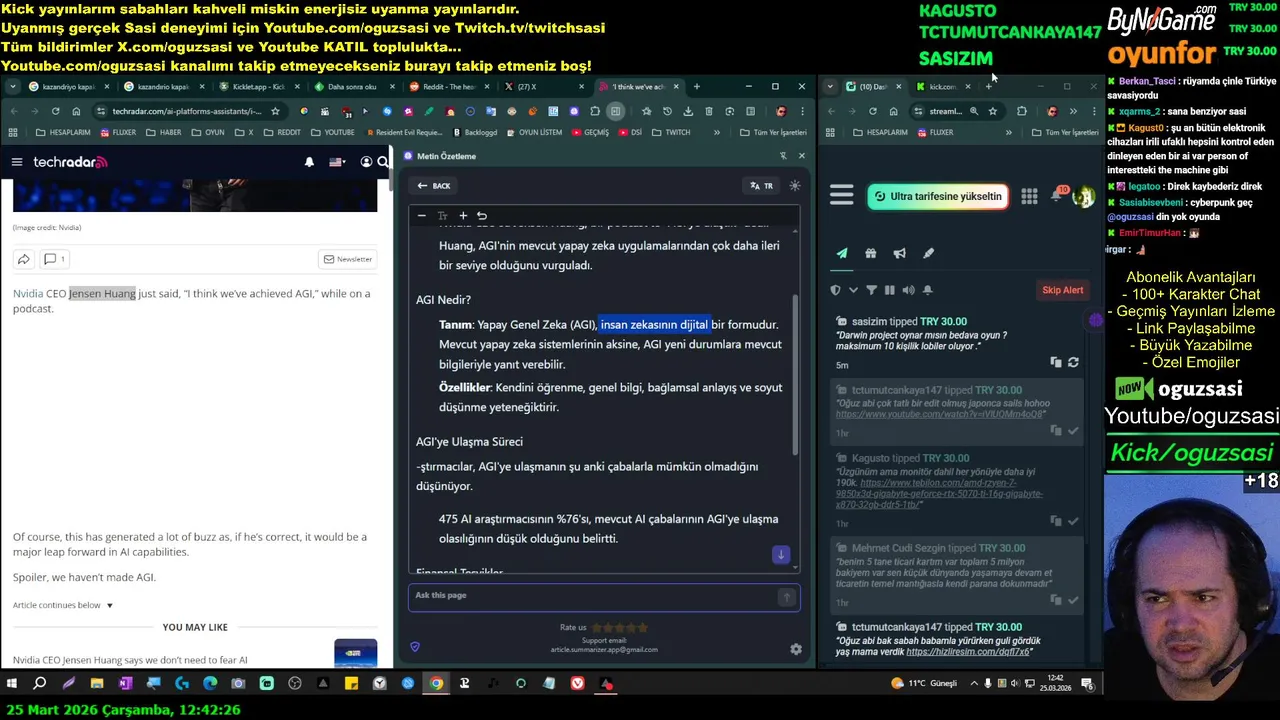Open Streamlabs hamburger menu

point(842,196)
